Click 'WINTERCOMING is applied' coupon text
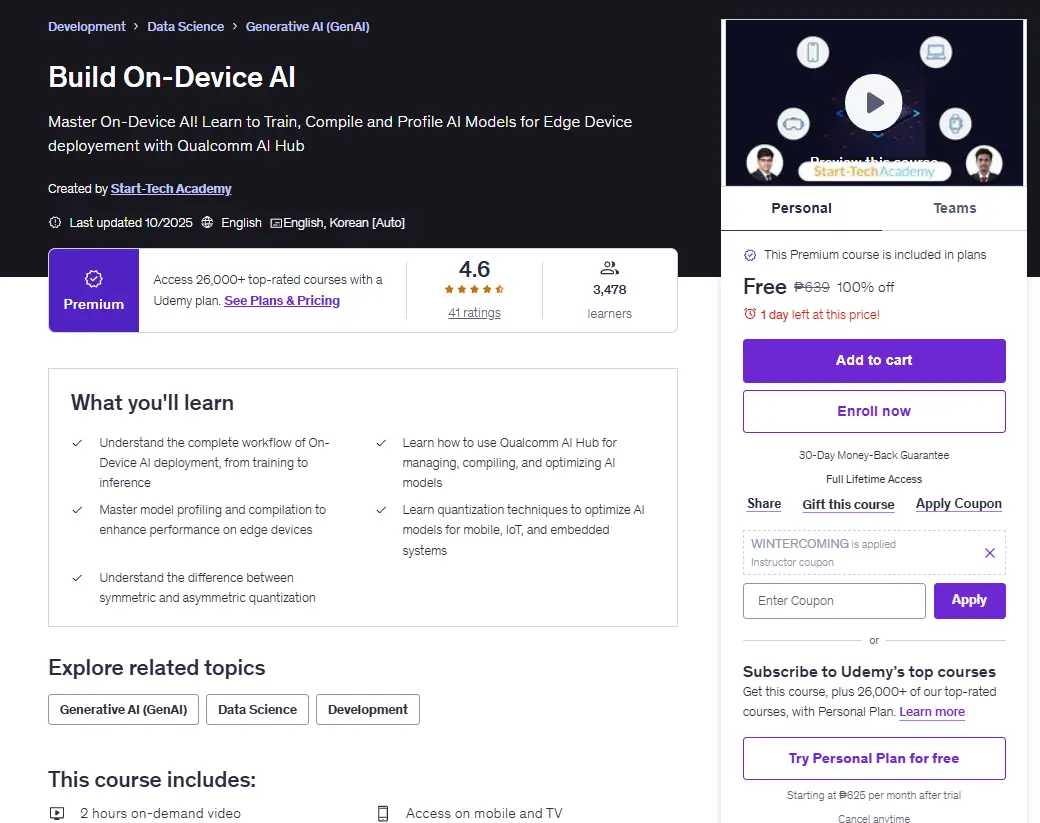 pyautogui.click(x=823, y=544)
